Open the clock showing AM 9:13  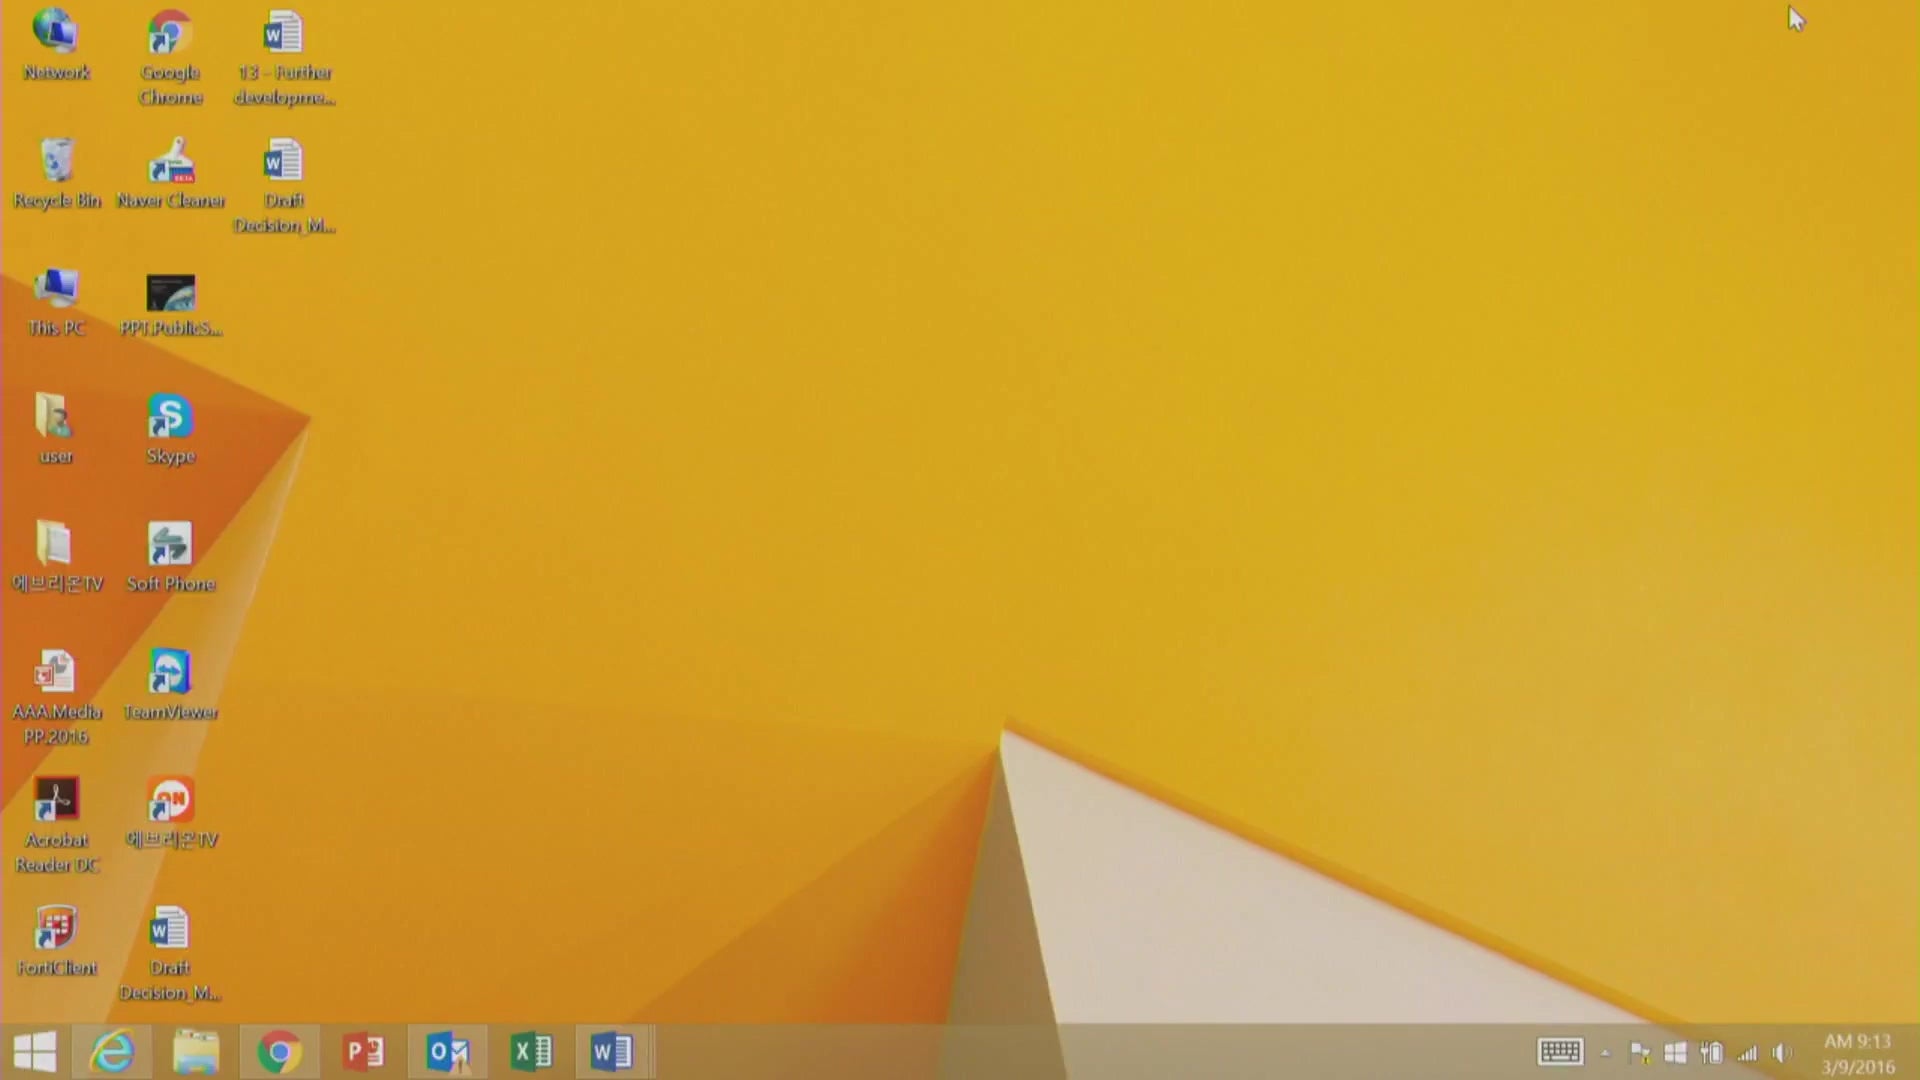(1857, 1041)
